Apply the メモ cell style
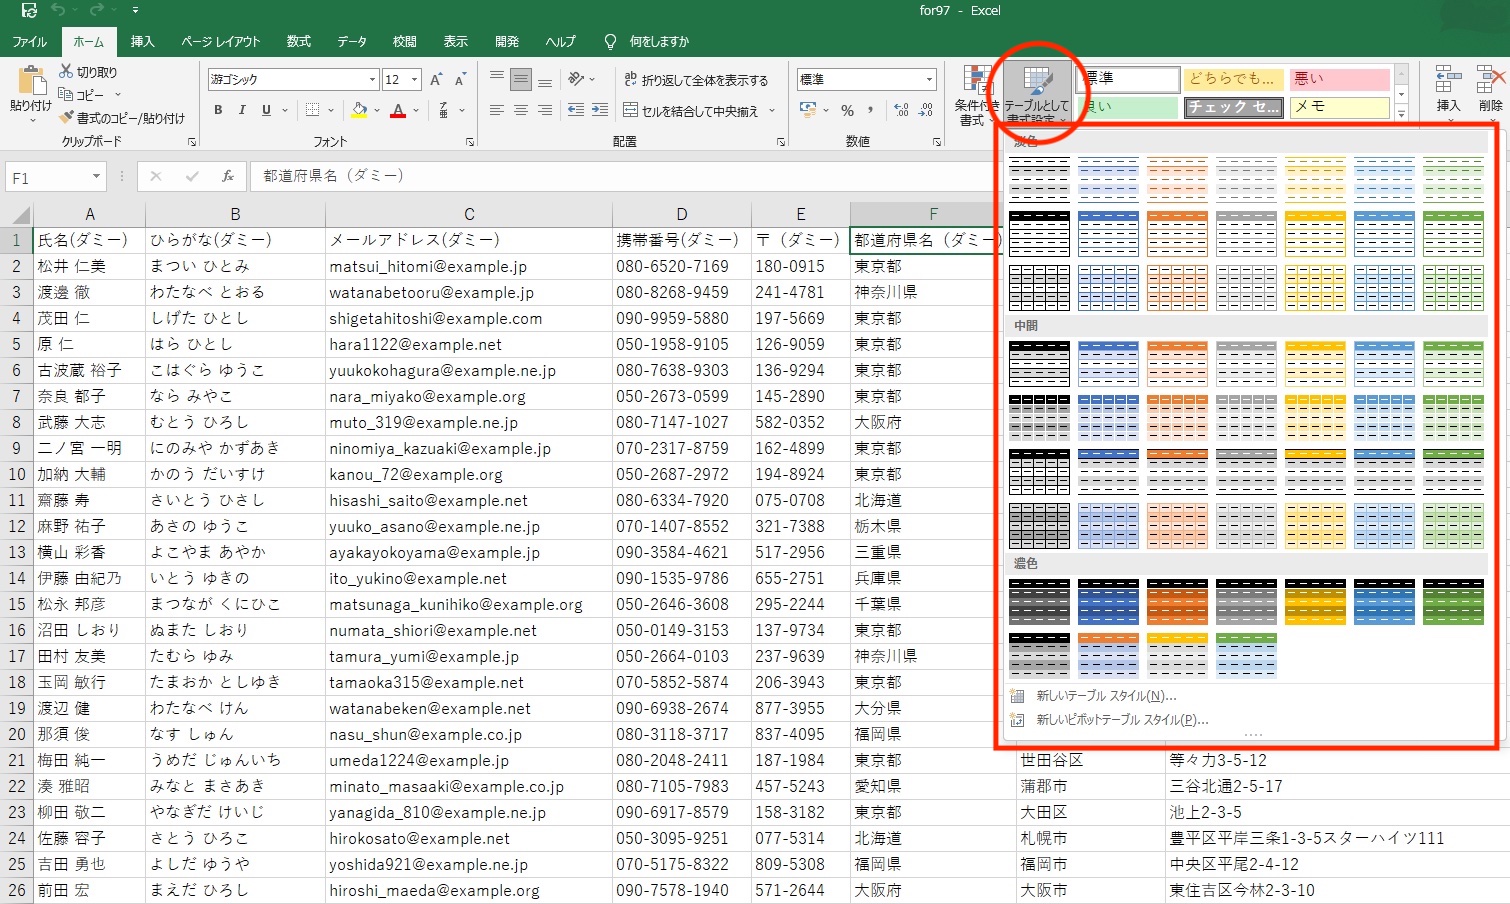Image resolution: width=1510 pixels, height=904 pixels. point(1339,106)
